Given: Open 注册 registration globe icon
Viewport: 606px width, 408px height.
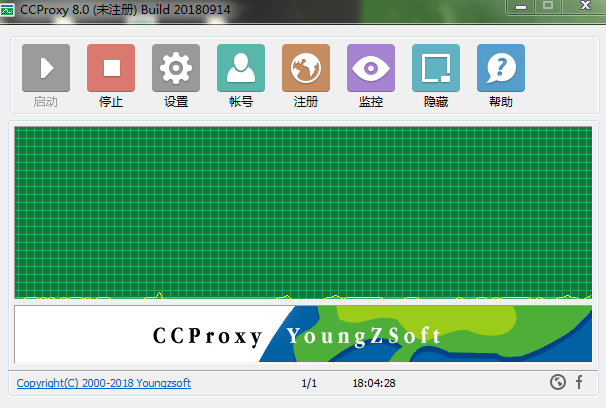Looking at the screenshot, I should click(306, 68).
